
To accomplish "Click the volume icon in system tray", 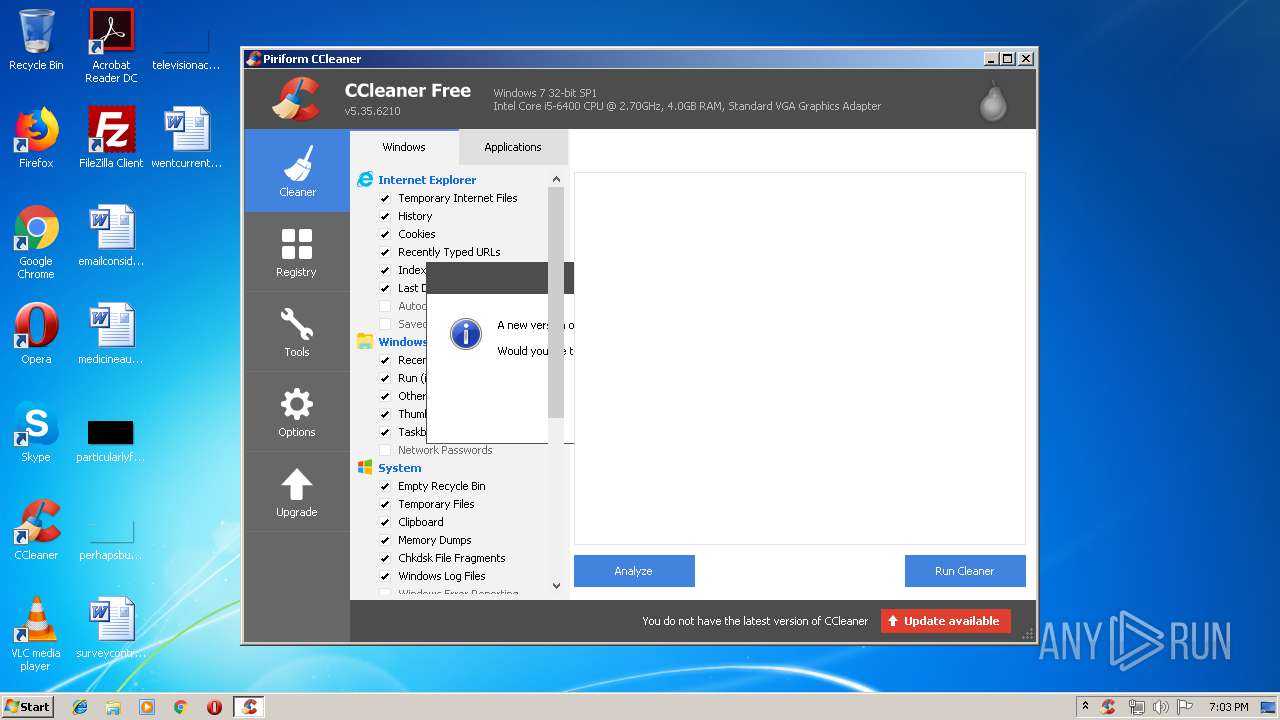I will (x=1161, y=707).
